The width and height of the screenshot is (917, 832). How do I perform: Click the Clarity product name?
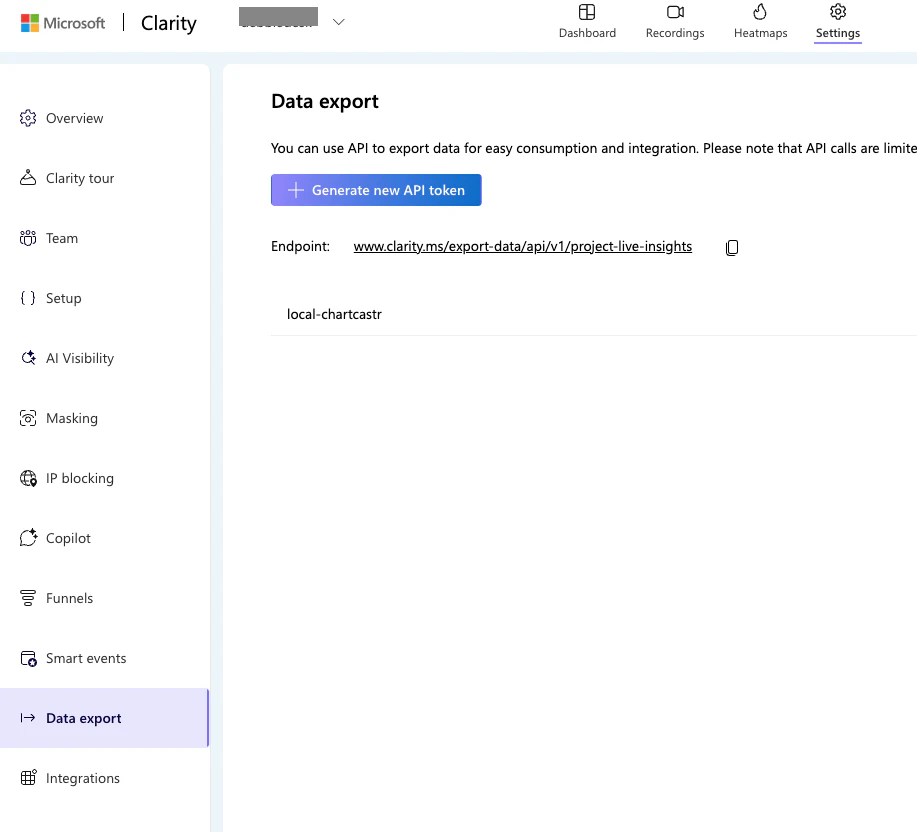pos(168,23)
